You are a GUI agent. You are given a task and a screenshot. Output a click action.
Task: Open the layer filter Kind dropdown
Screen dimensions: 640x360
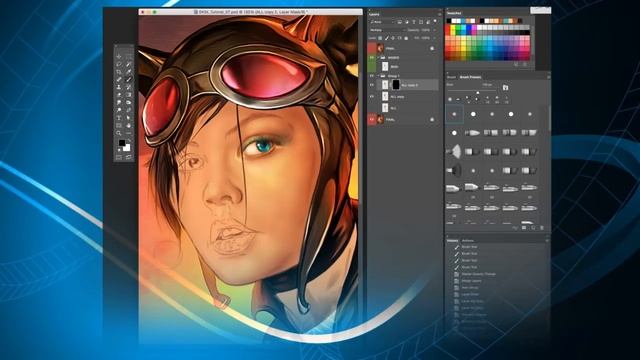(x=382, y=22)
